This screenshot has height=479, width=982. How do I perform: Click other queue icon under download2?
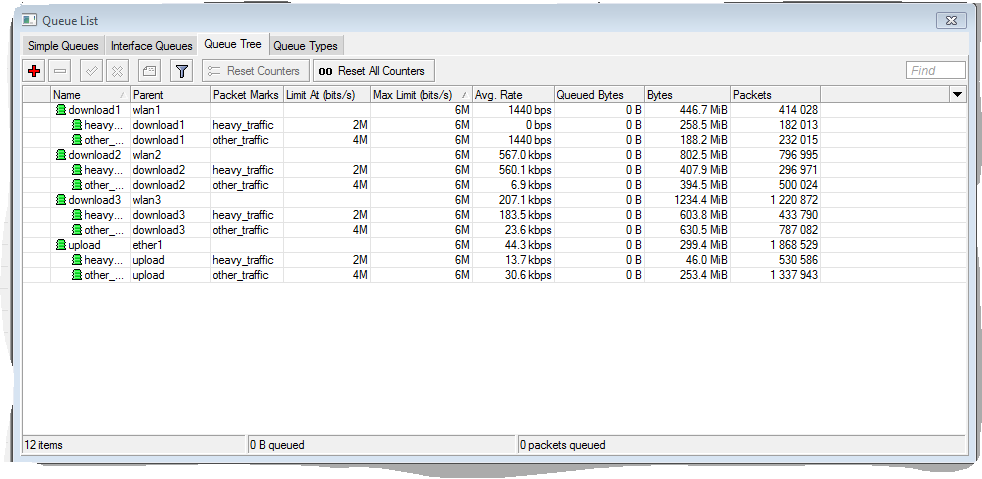(76, 185)
